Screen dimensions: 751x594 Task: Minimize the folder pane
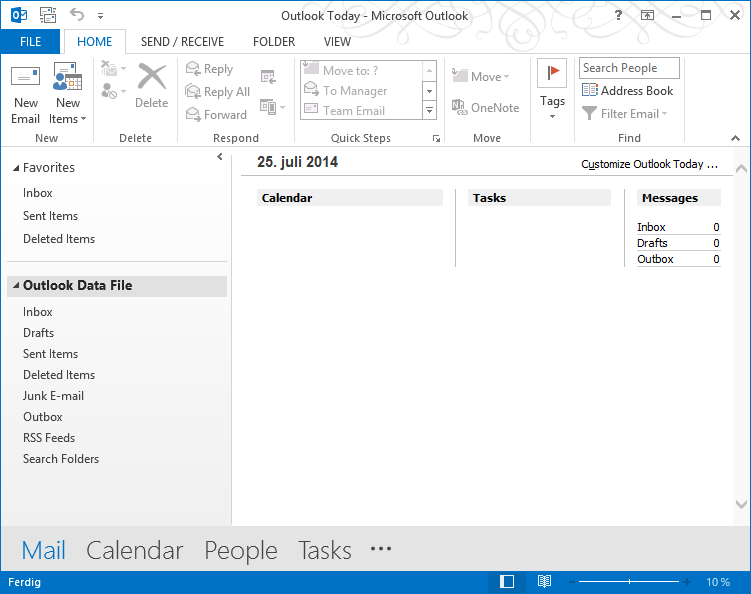pos(220,156)
